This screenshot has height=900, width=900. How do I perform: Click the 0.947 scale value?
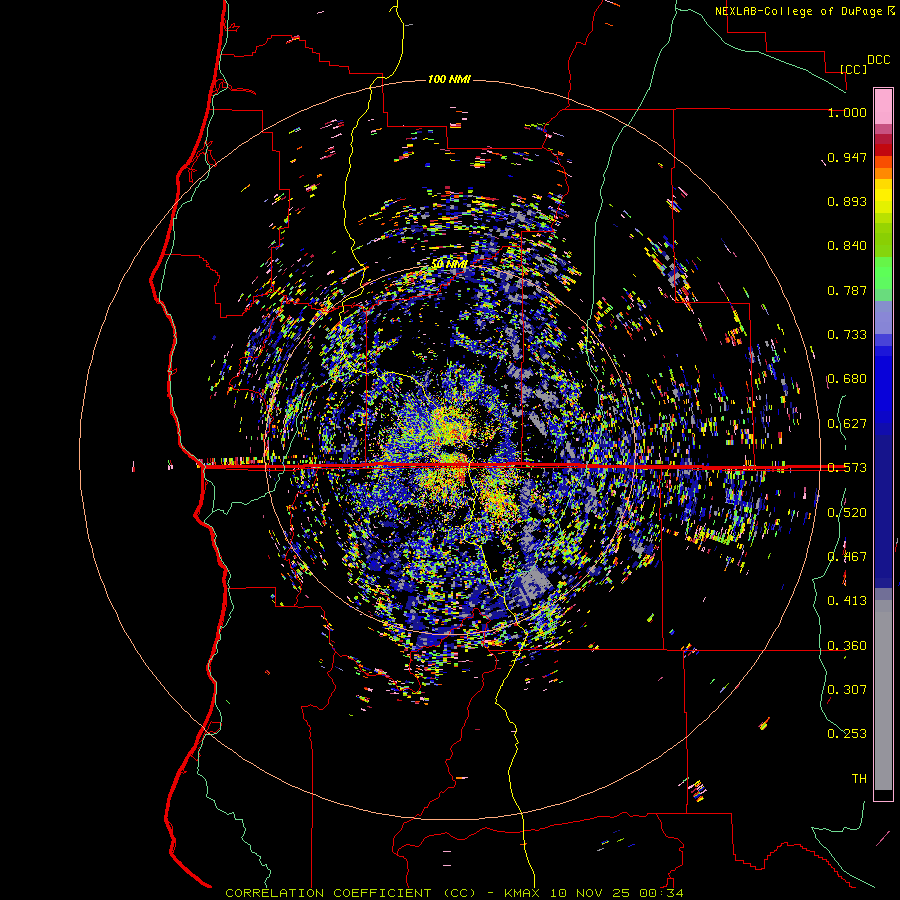click(x=847, y=157)
